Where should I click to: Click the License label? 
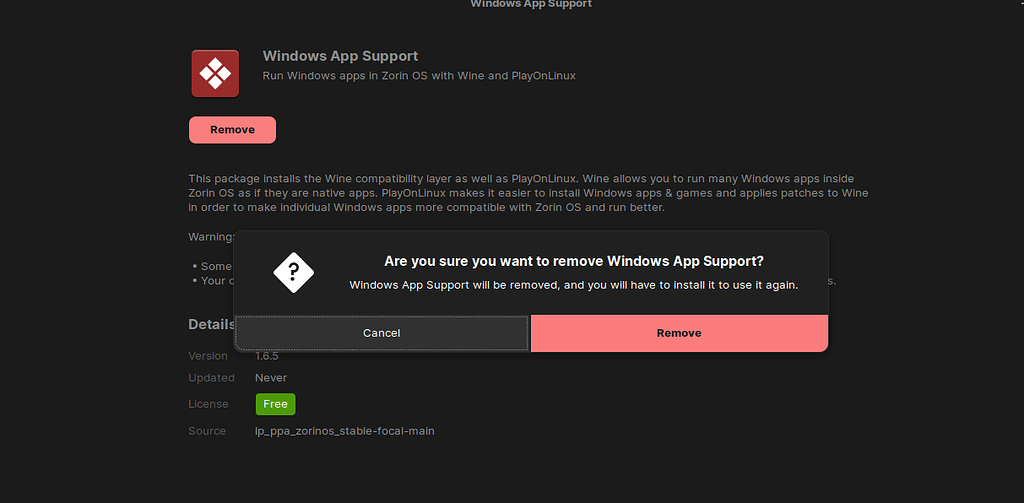click(208, 404)
